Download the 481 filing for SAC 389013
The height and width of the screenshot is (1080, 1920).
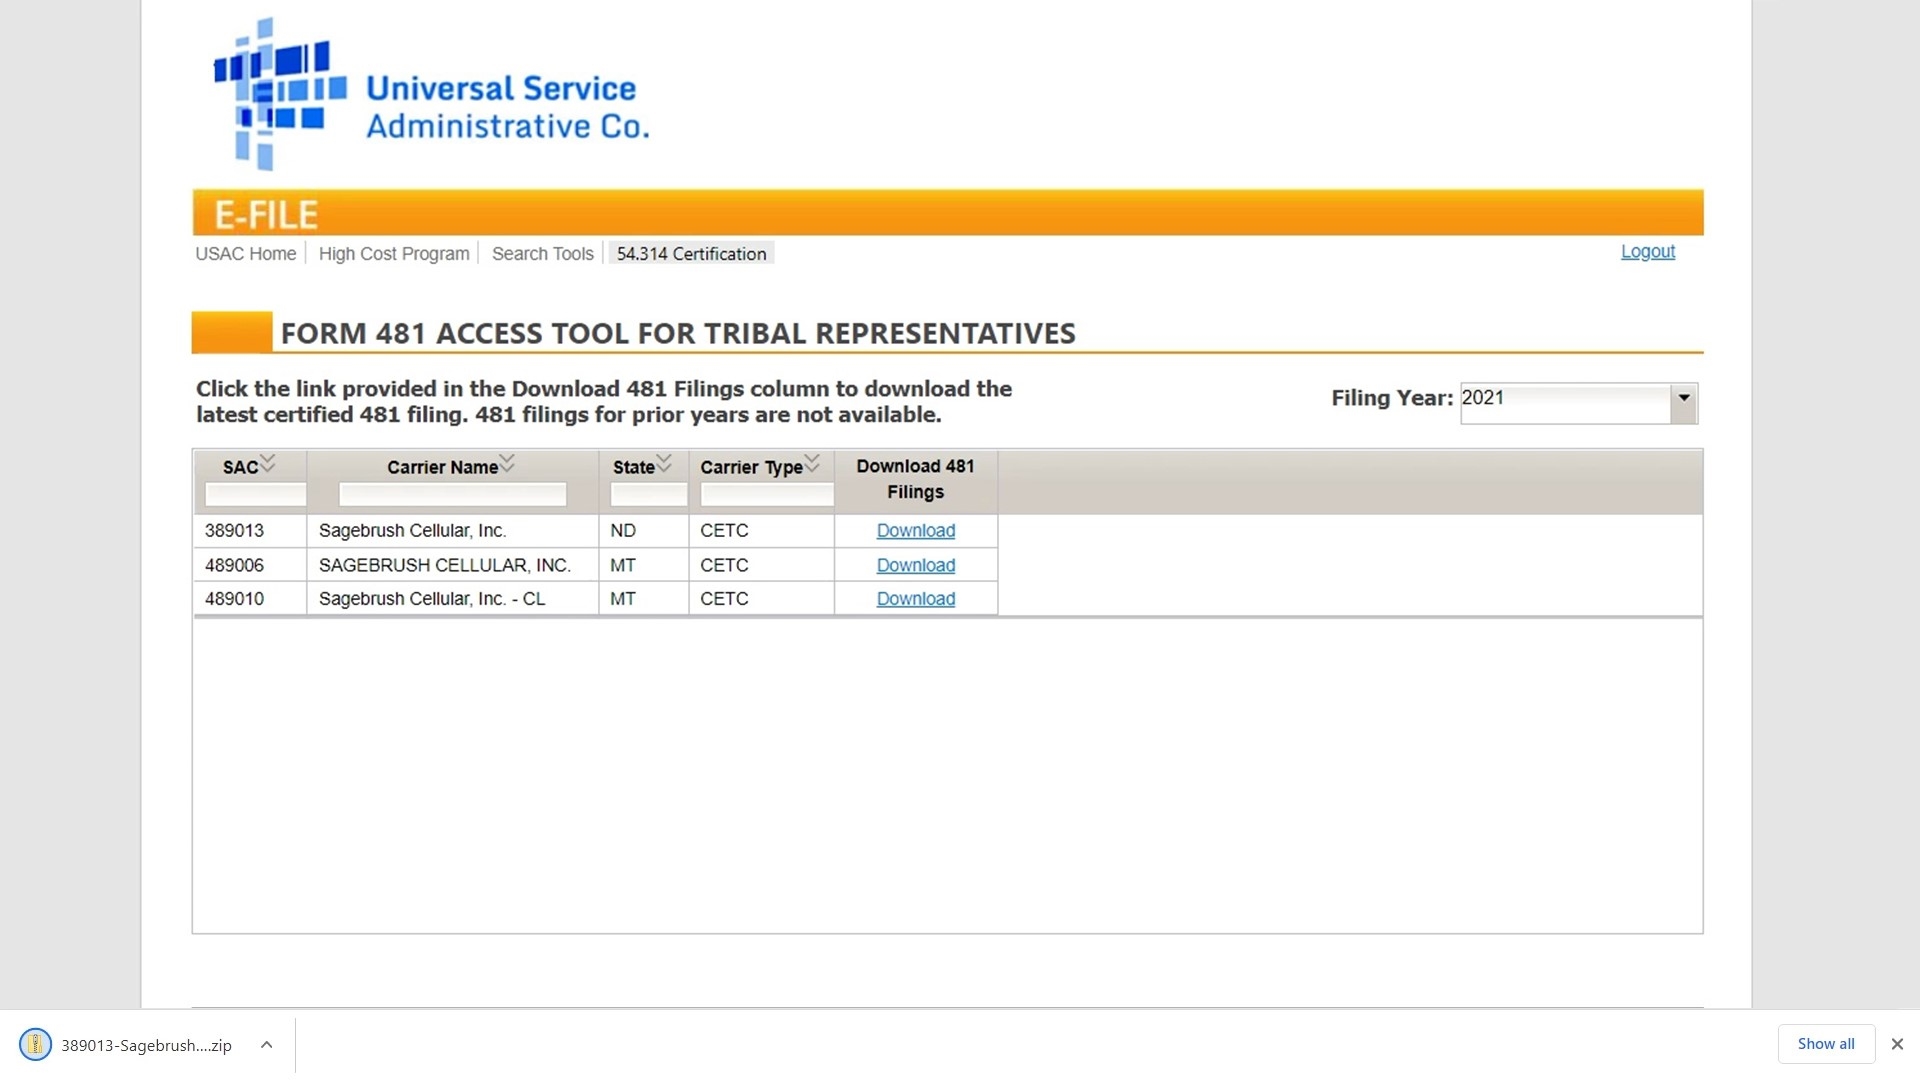(916, 531)
